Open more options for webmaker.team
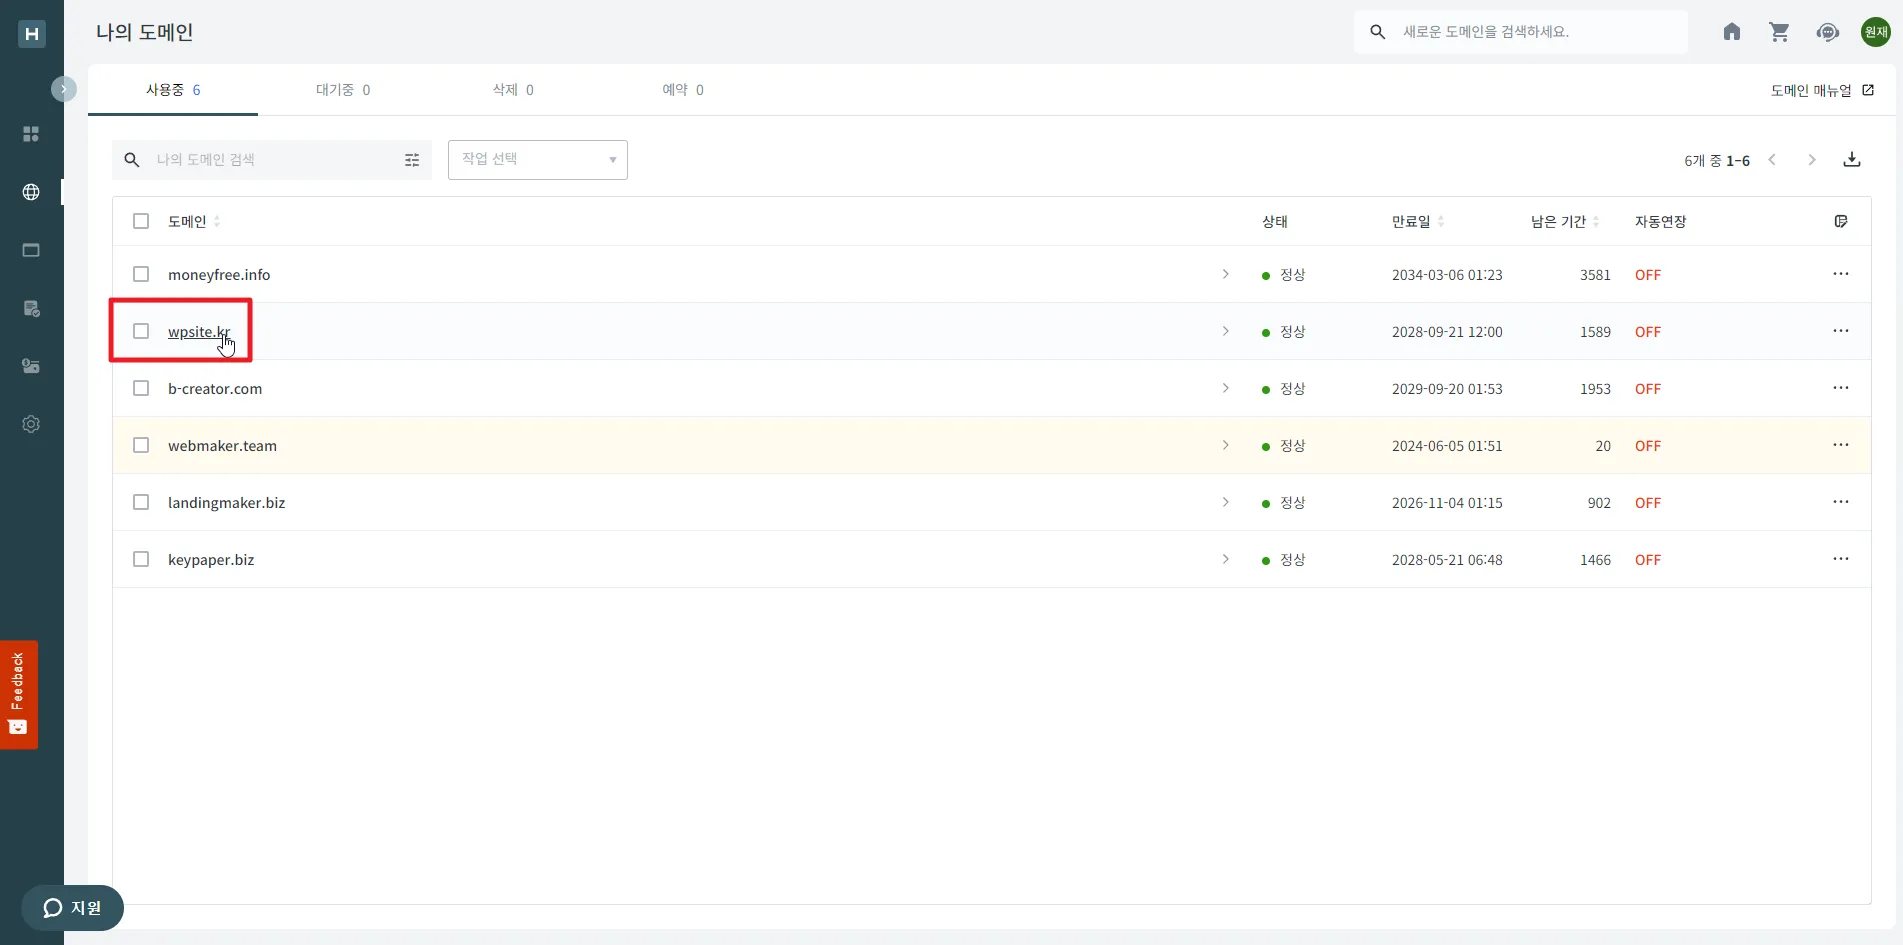Viewport: 1903px width, 945px height. pyautogui.click(x=1841, y=445)
